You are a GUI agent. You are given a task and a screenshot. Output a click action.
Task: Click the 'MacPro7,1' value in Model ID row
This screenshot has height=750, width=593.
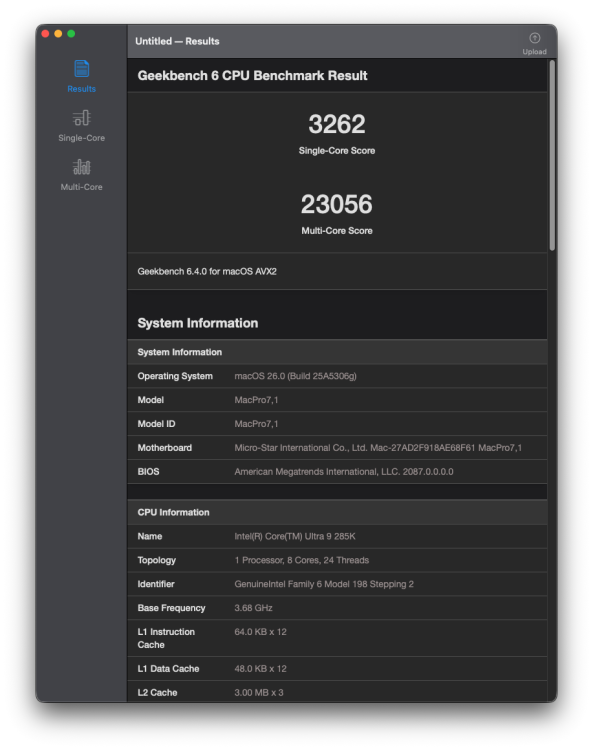(256, 424)
